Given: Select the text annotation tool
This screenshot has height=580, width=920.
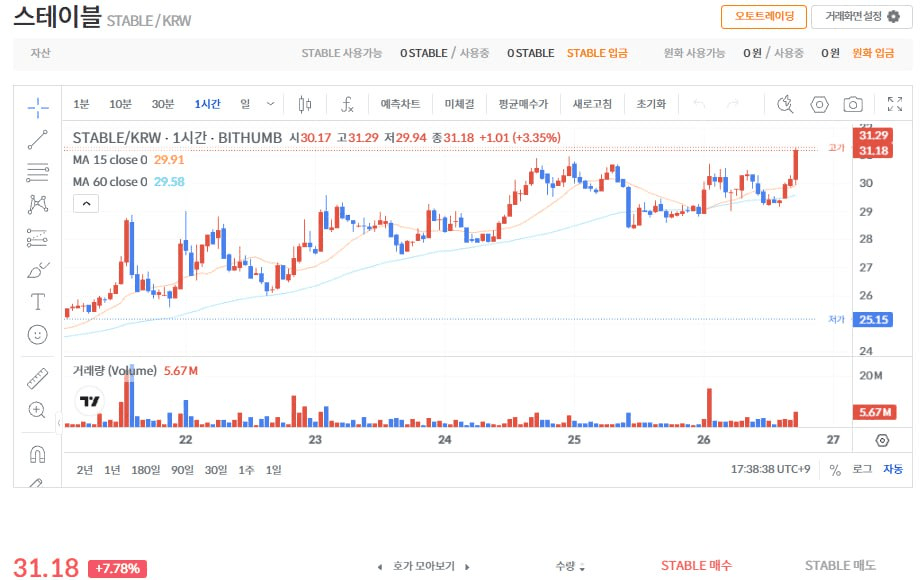Looking at the screenshot, I should click(x=37, y=302).
